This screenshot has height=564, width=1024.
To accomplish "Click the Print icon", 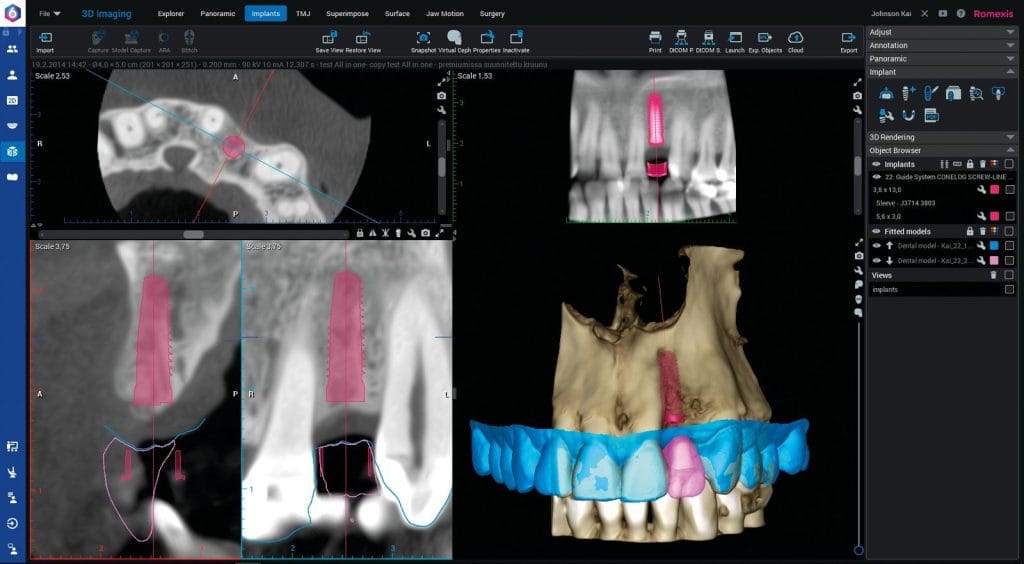I will [x=655, y=38].
